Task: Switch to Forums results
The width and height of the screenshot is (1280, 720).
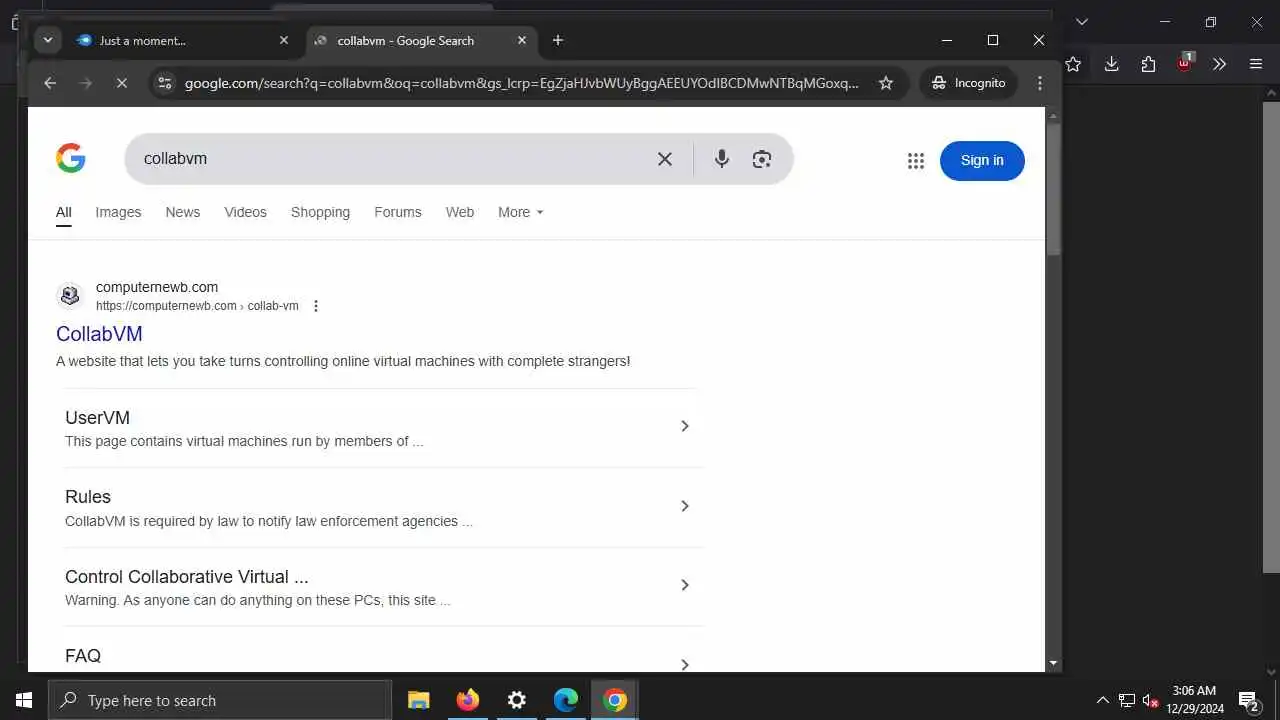Action: coord(398,212)
